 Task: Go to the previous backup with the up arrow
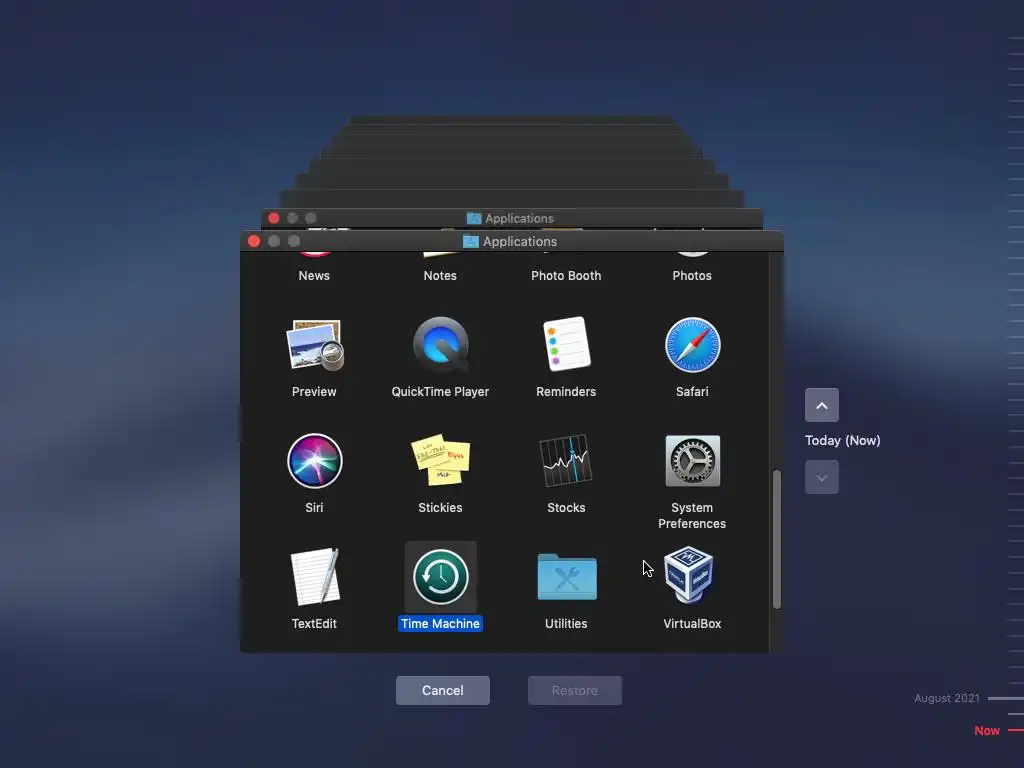tap(822, 405)
